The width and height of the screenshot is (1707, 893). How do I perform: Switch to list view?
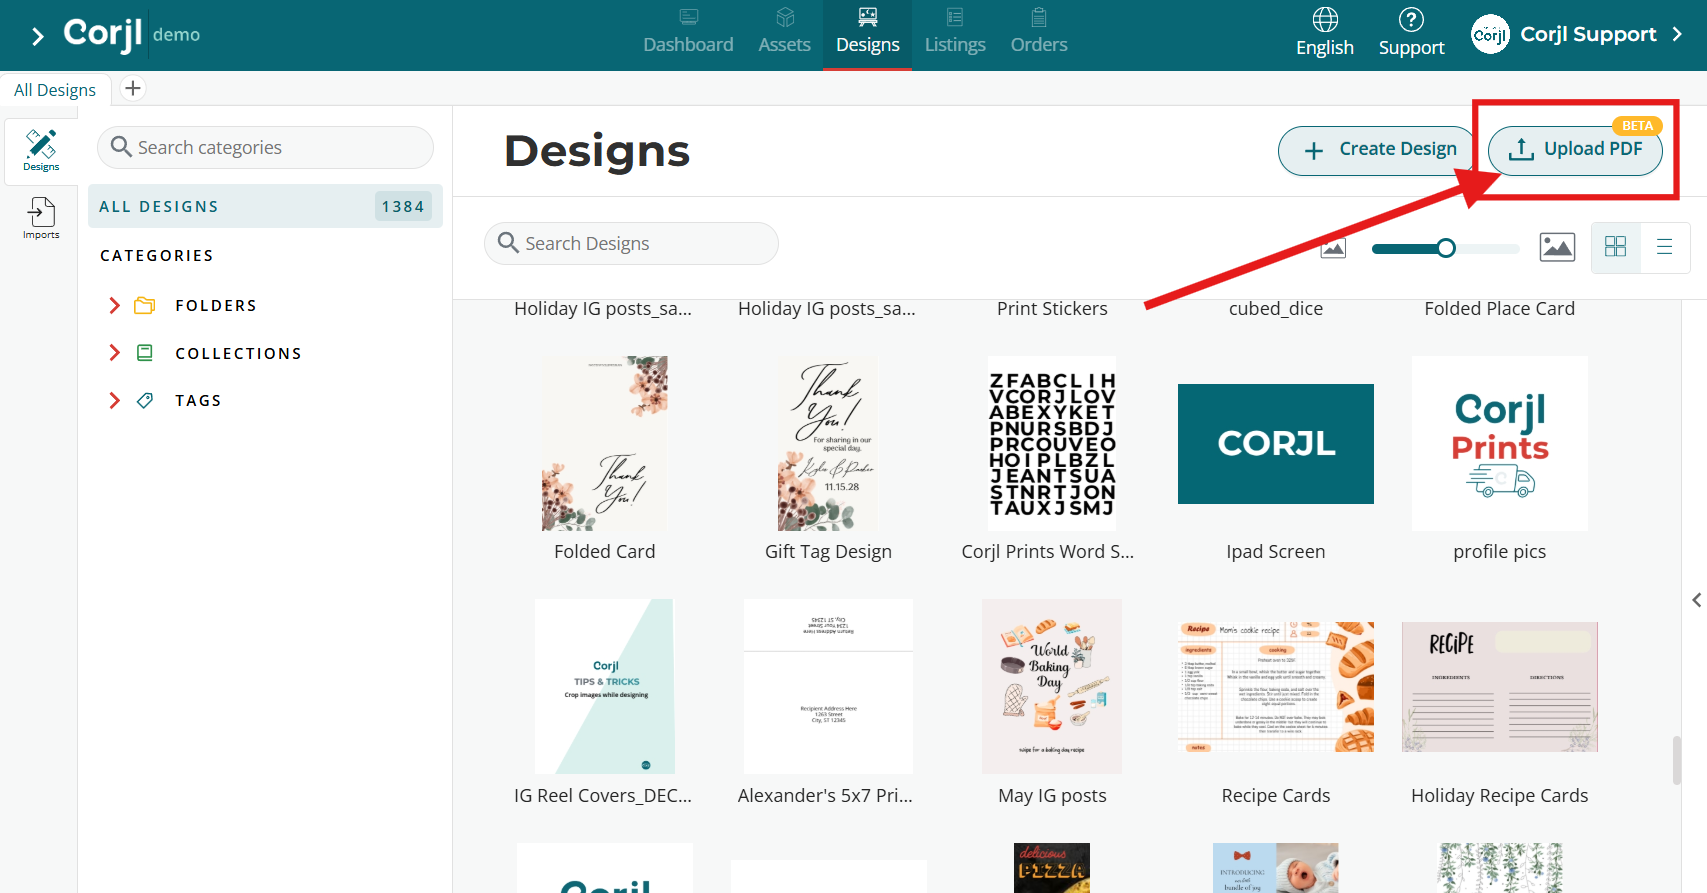(1665, 247)
